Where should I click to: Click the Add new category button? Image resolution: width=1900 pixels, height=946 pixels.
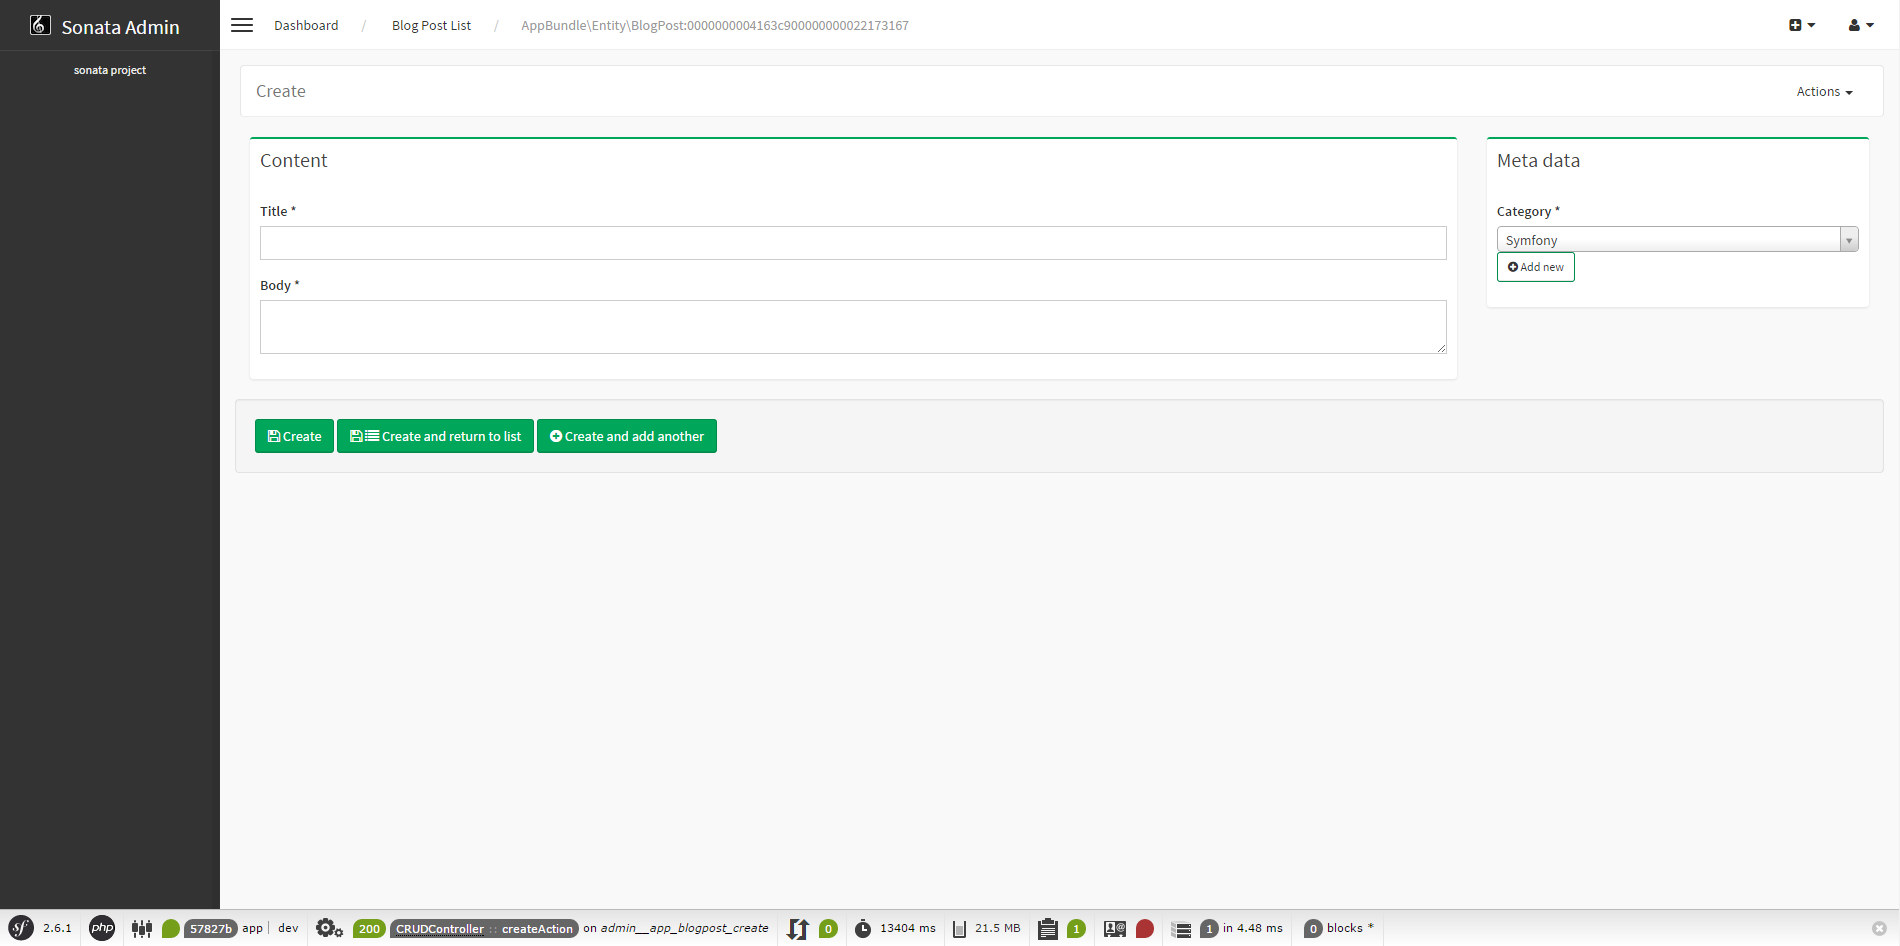coord(1535,267)
